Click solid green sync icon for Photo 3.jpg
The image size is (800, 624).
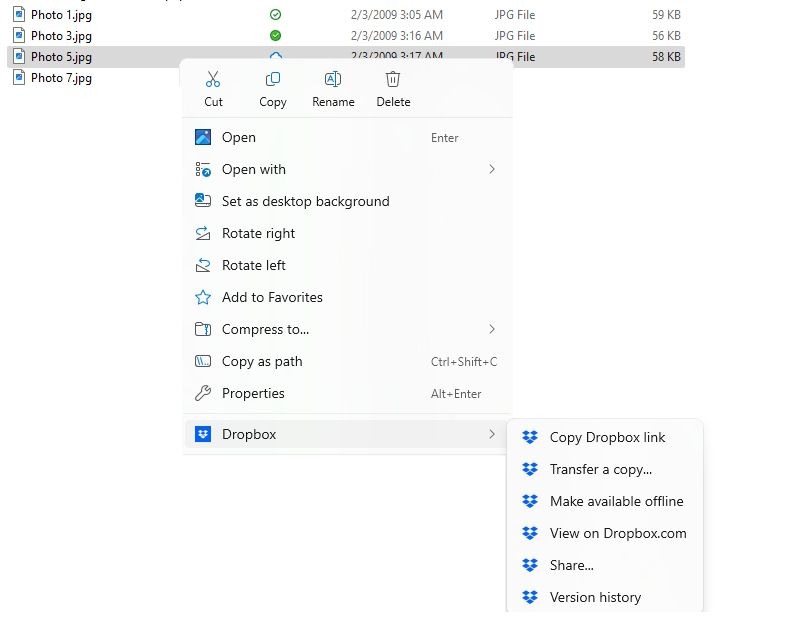pyautogui.click(x=276, y=36)
